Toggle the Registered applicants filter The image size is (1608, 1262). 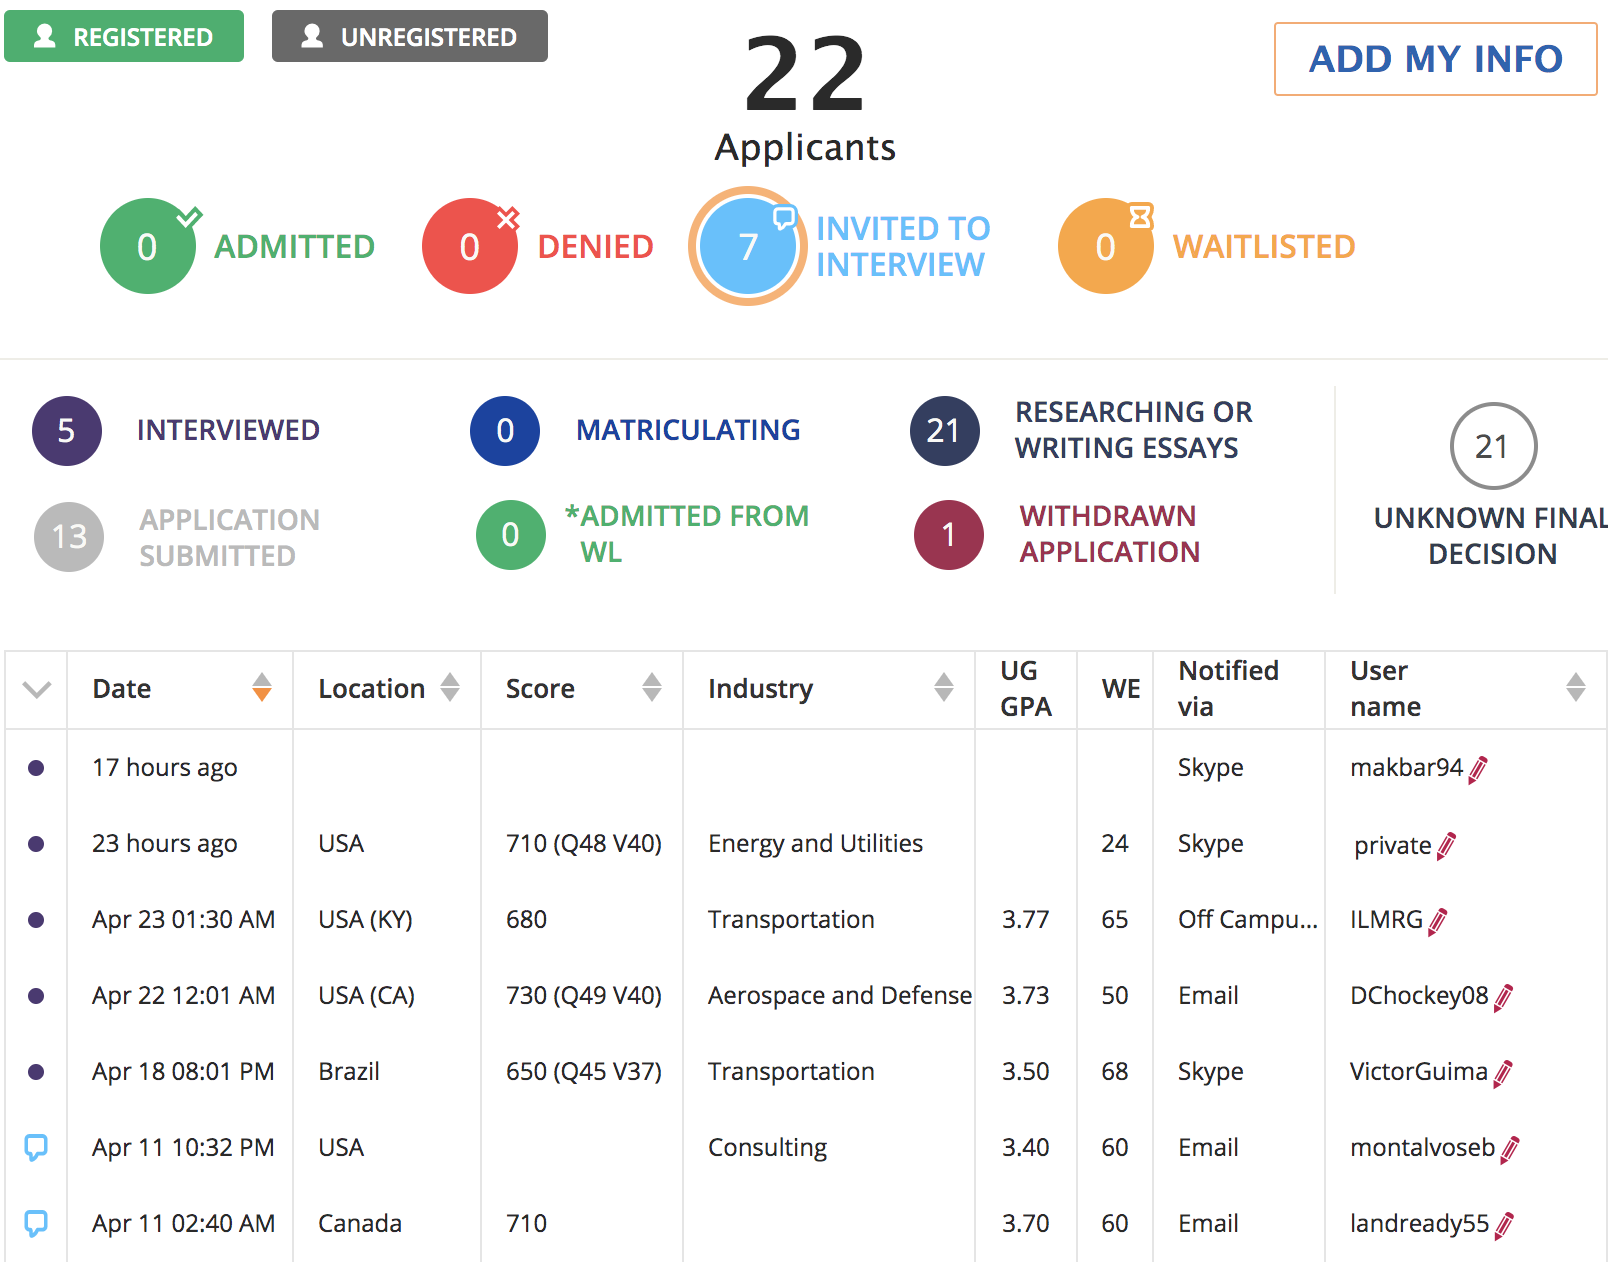pos(124,37)
